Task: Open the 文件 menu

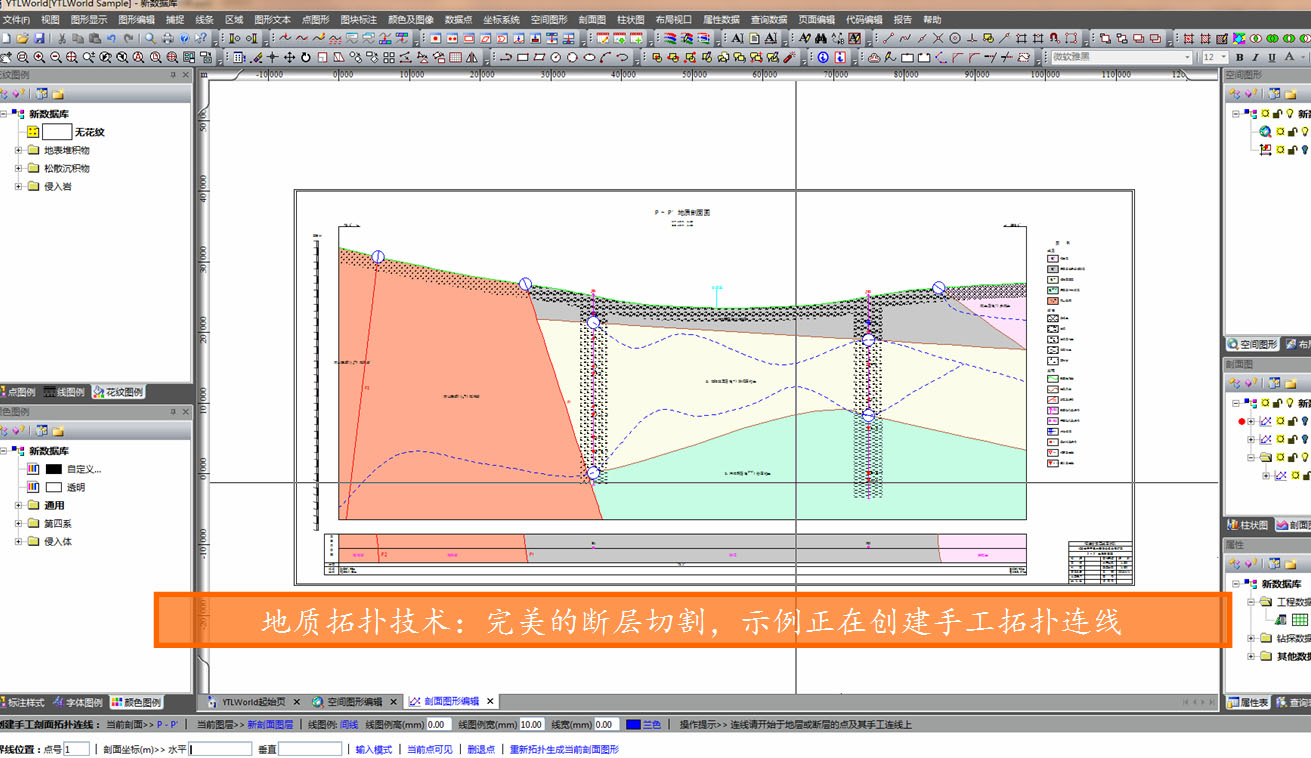Action: (15, 19)
